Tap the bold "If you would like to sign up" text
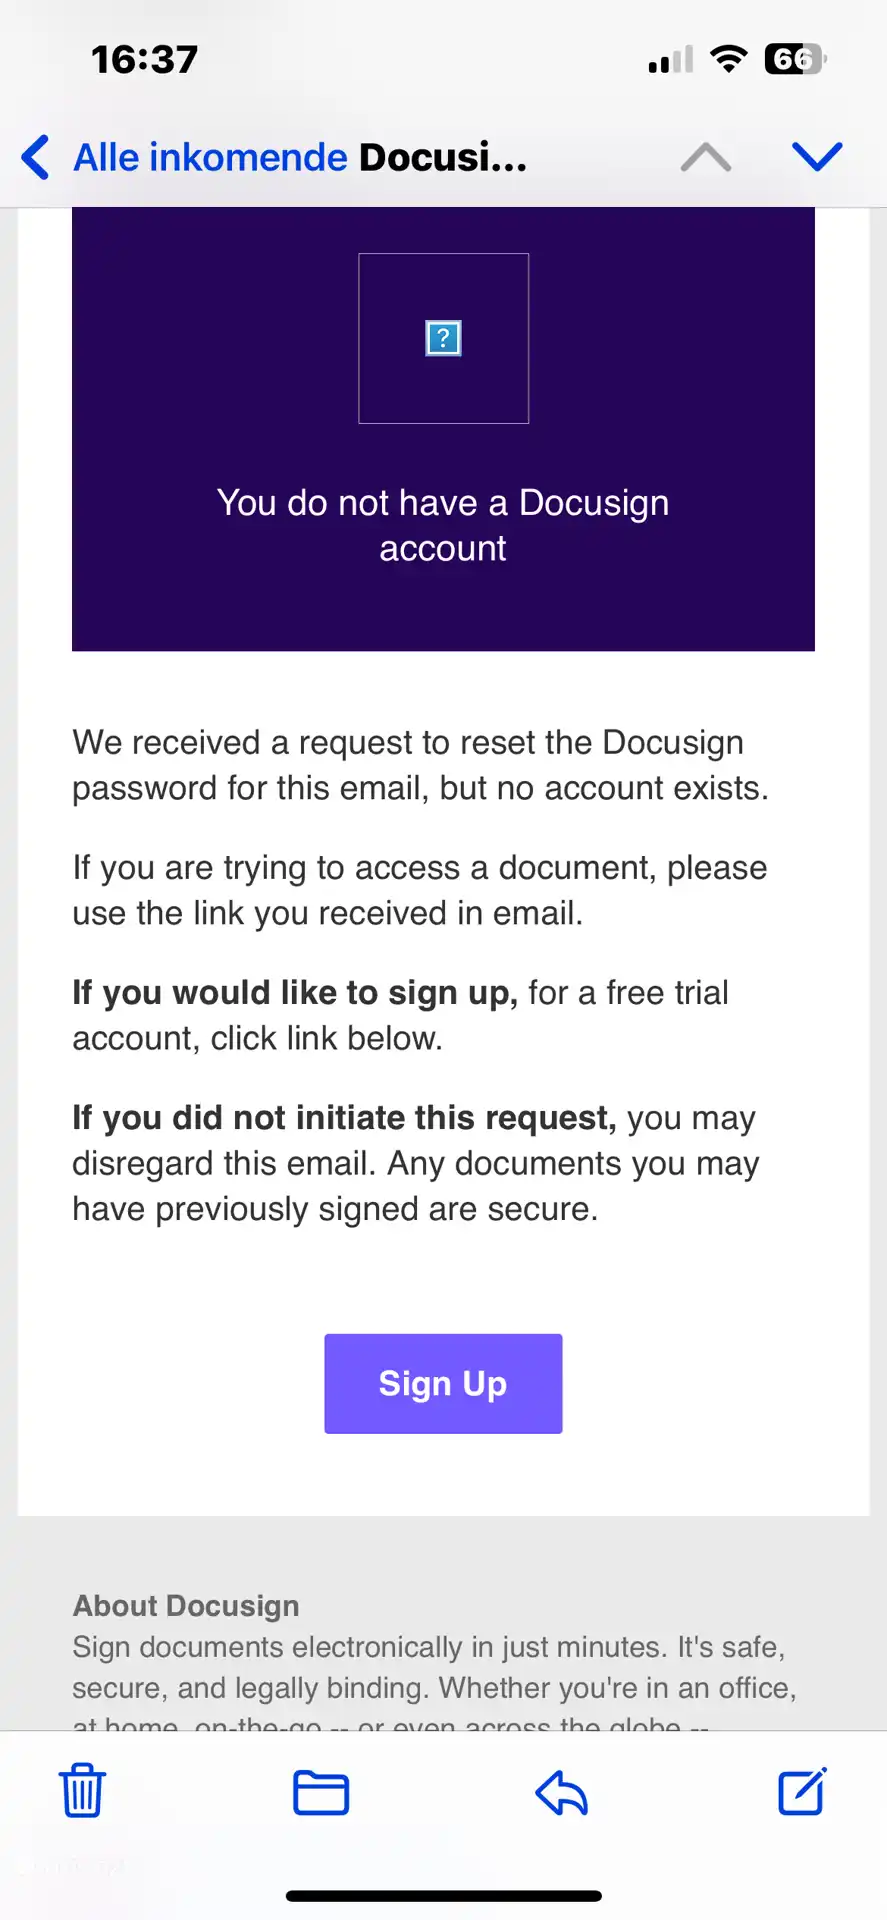 tap(295, 992)
